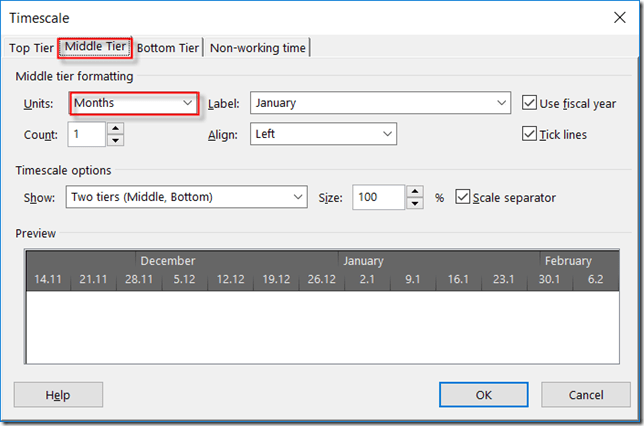
Task: Click the Cancel button
Action: coord(585,395)
